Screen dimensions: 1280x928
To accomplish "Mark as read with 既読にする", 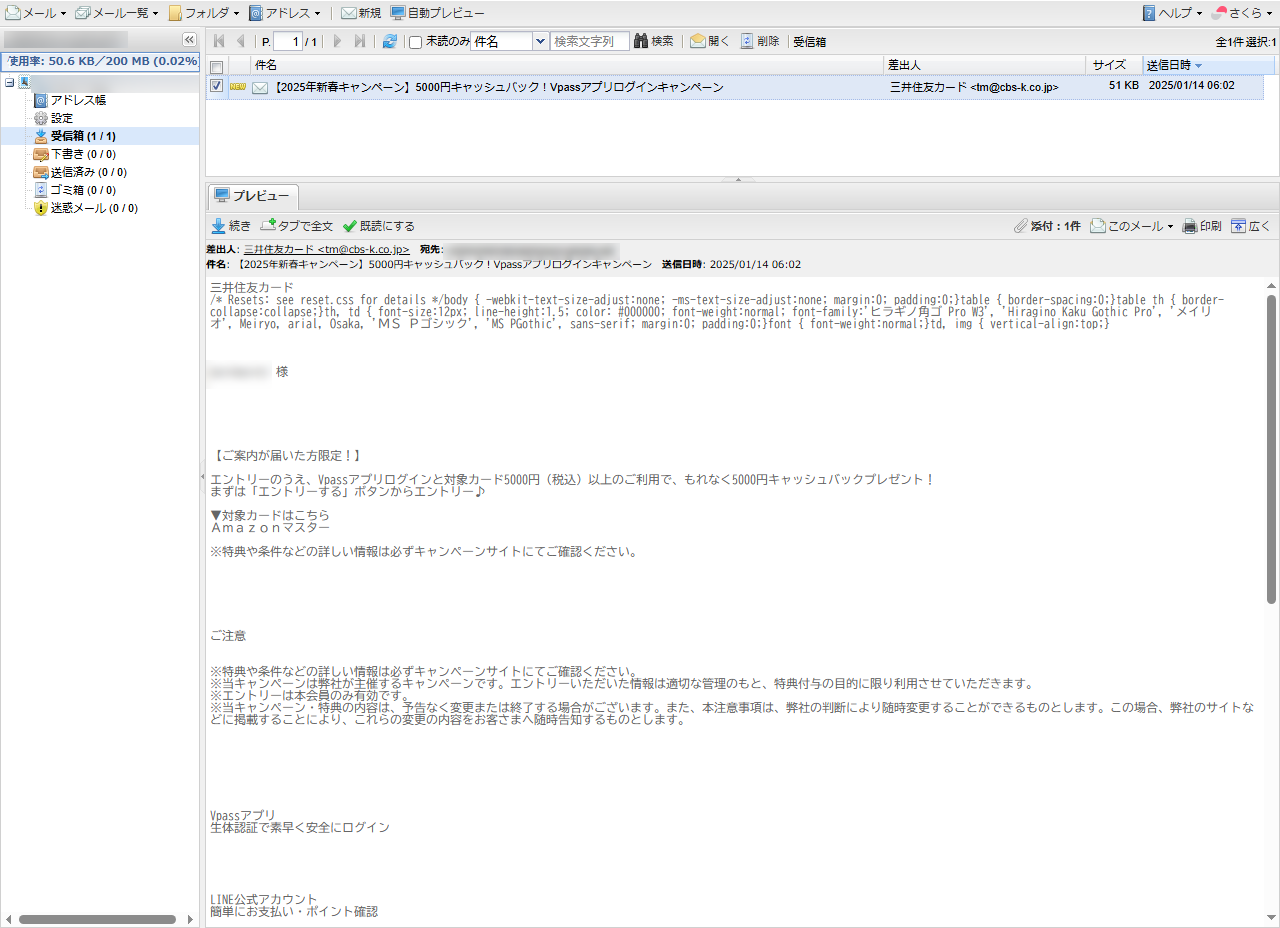I will point(378,226).
